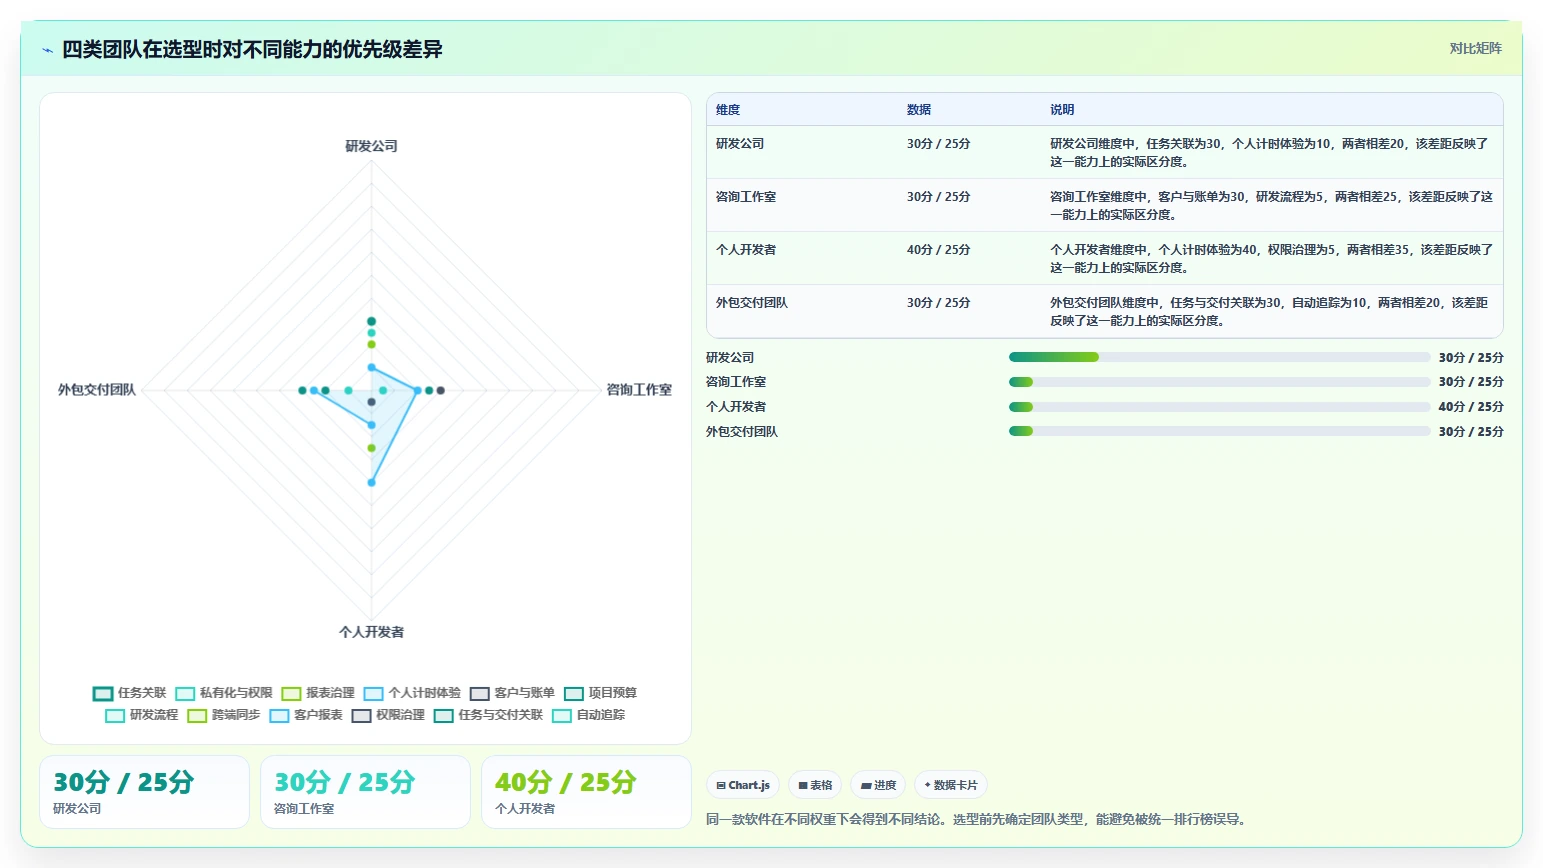
Task: Click the 个人开发者 progress bar
Action: 1219,407
